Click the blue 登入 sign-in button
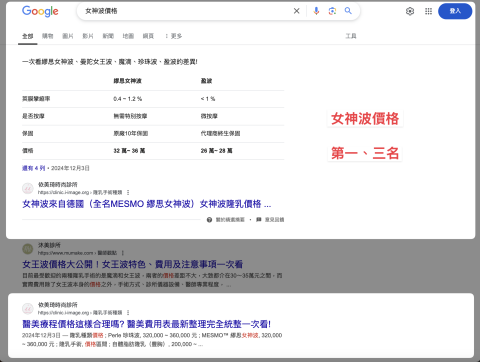The image size is (480, 362). (455, 11)
